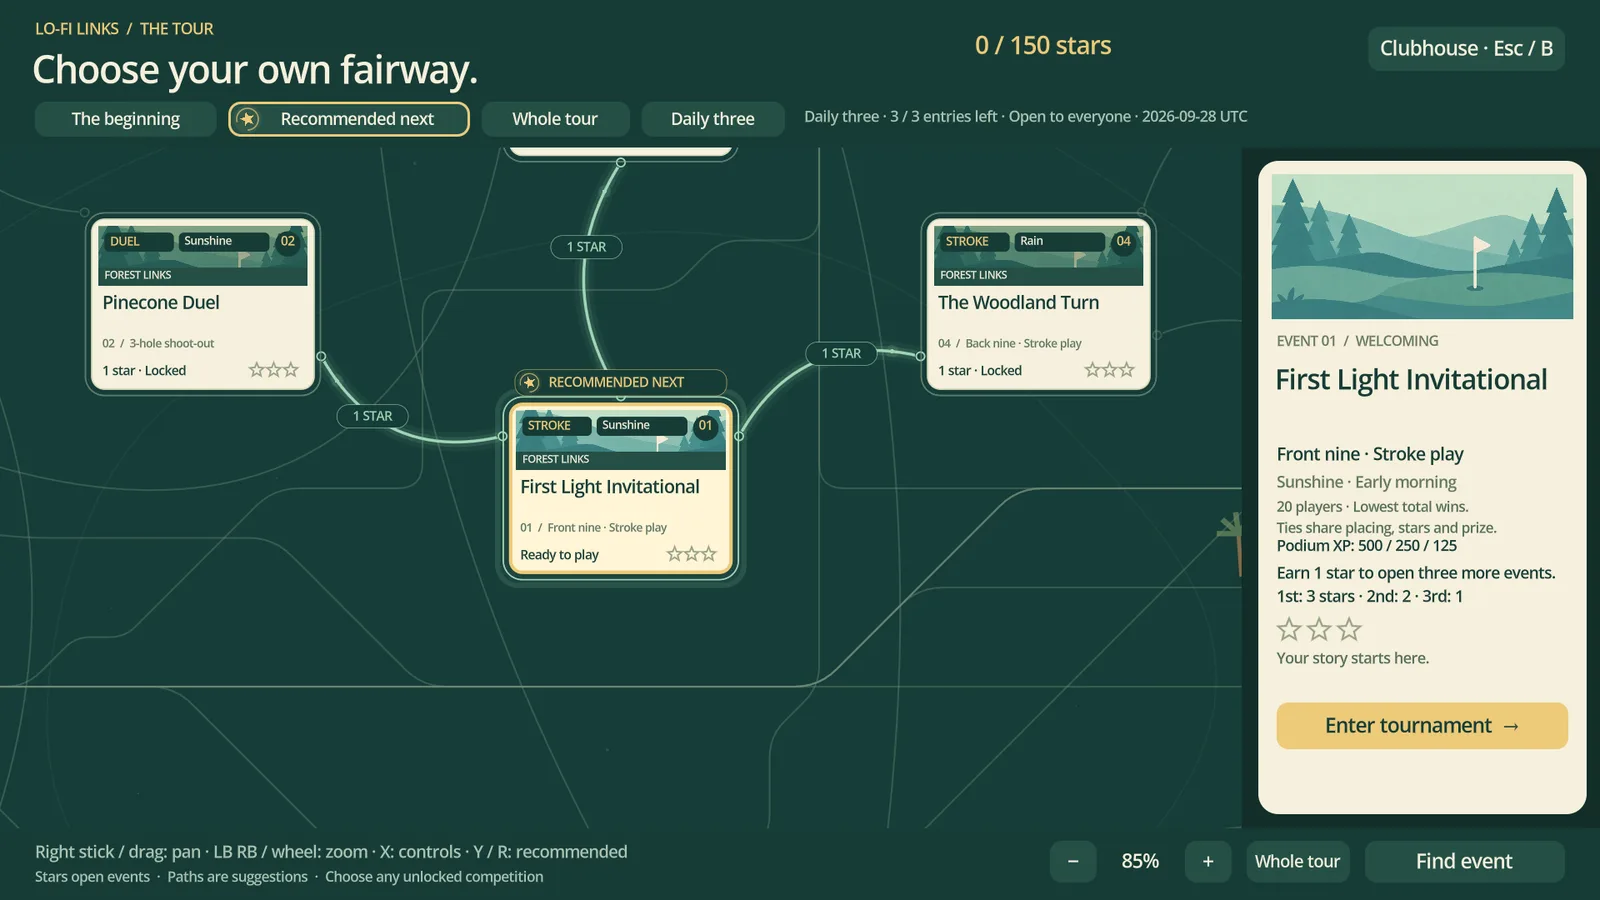Click THE TOUR breadcrumb text
The height and width of the screenshot is (900, 1600).
coord(177,29)
